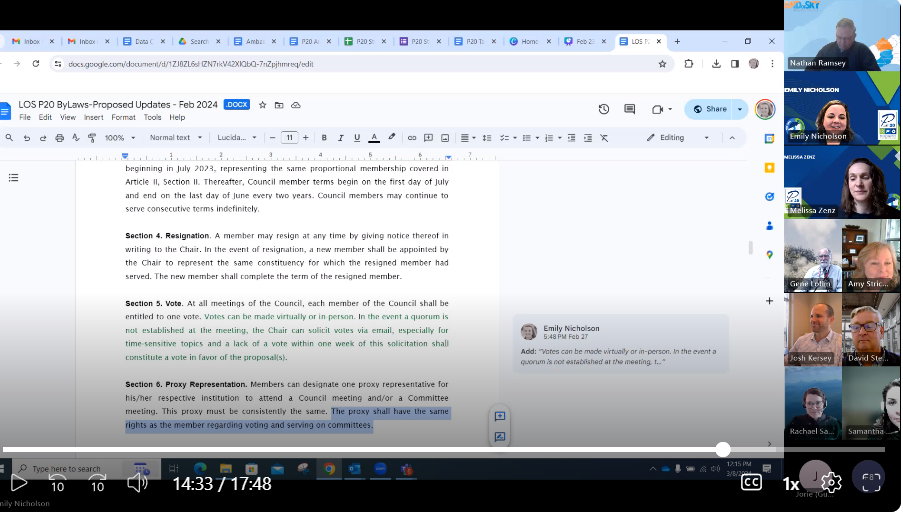
Task: Click Suggest edits floating button beside text
Action: 500,437
